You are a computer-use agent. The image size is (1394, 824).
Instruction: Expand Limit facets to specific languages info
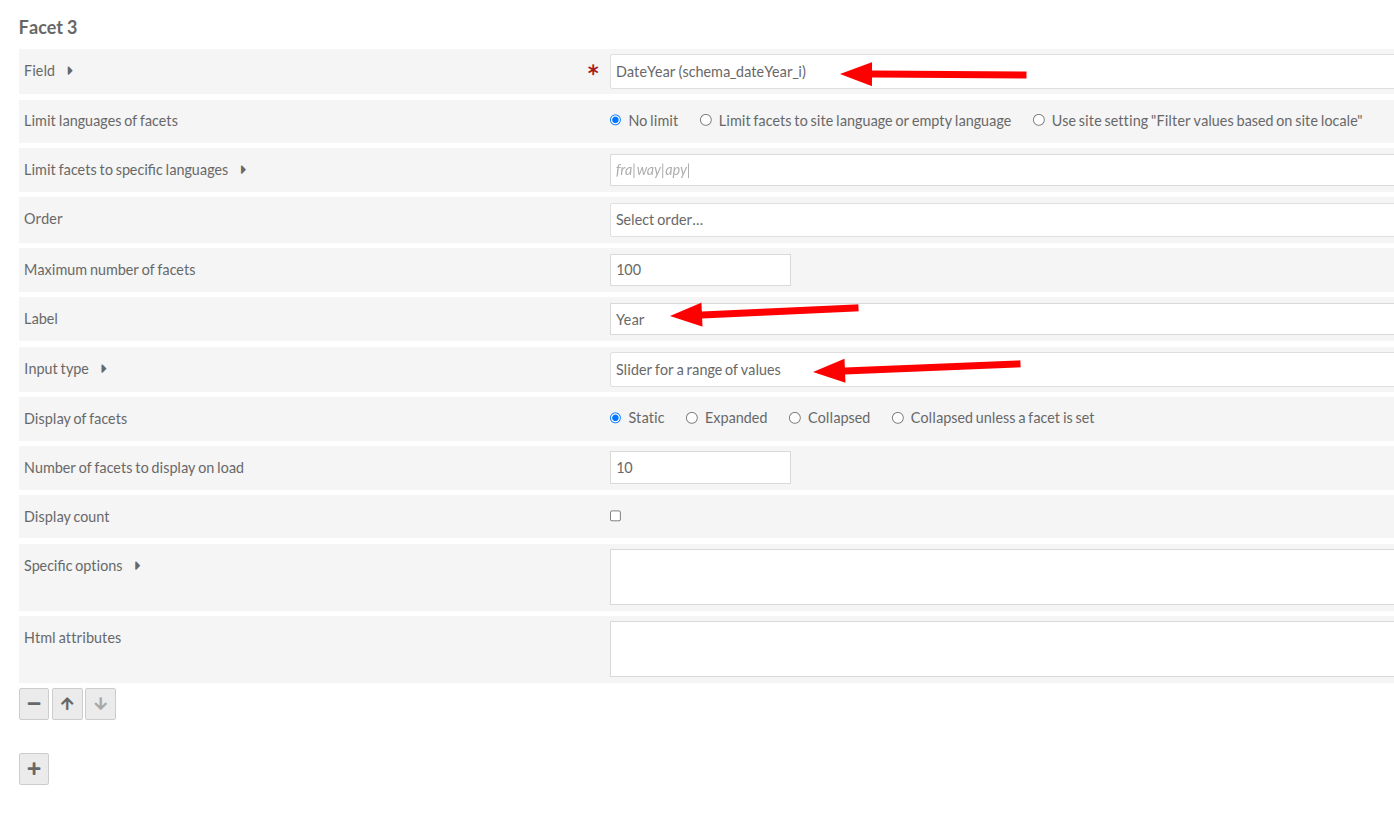click(243, 170)
